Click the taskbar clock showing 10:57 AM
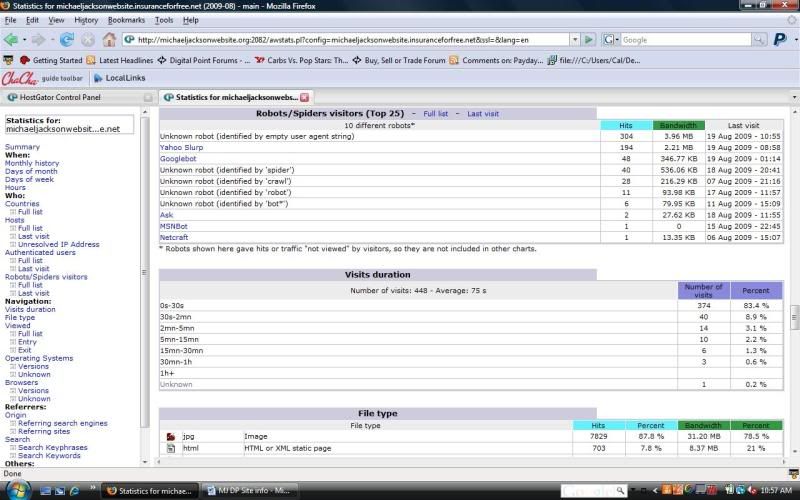 [776, 491]
